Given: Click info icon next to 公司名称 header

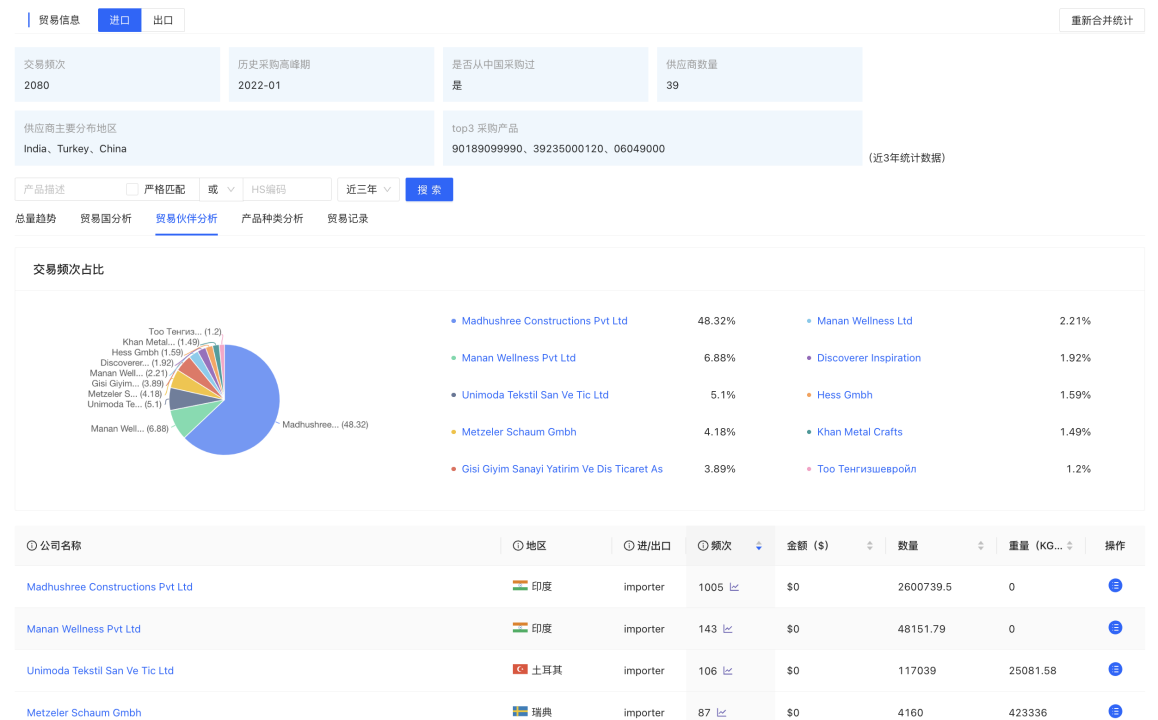Looking at the screenshot, I should (x=32, y=546).
